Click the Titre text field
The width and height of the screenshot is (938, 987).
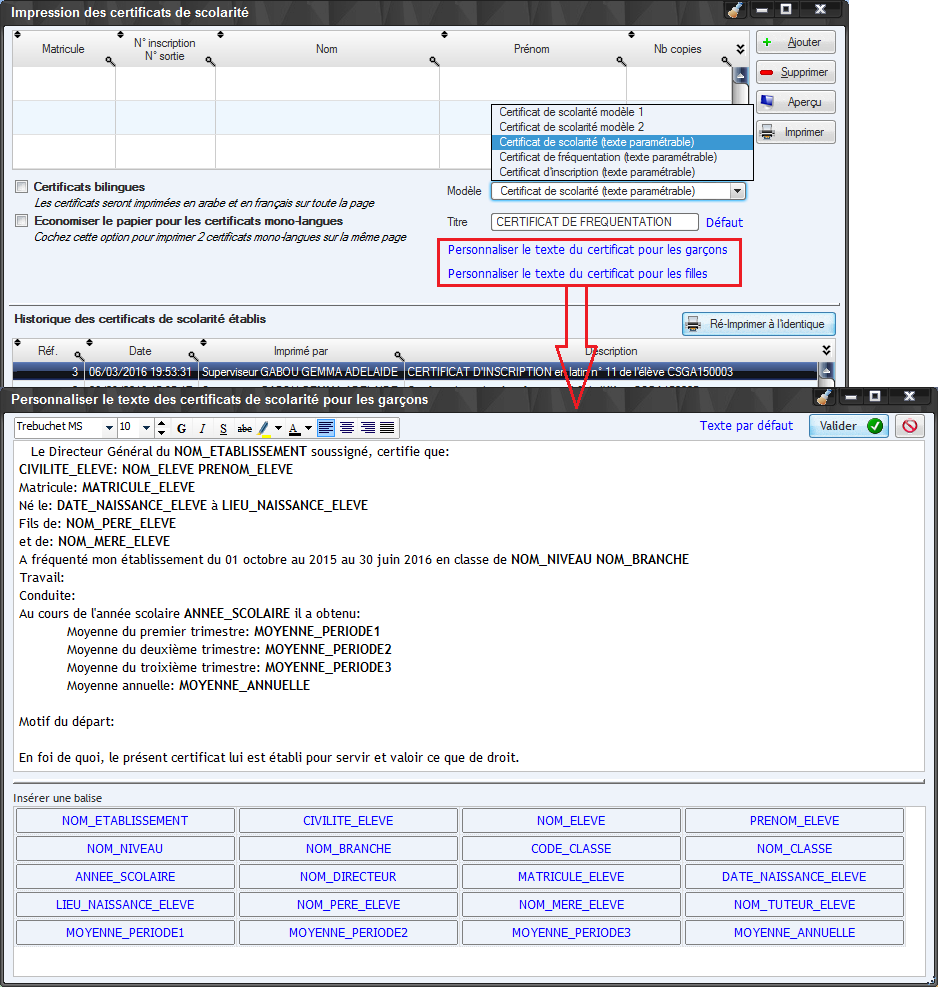(595, 222)
